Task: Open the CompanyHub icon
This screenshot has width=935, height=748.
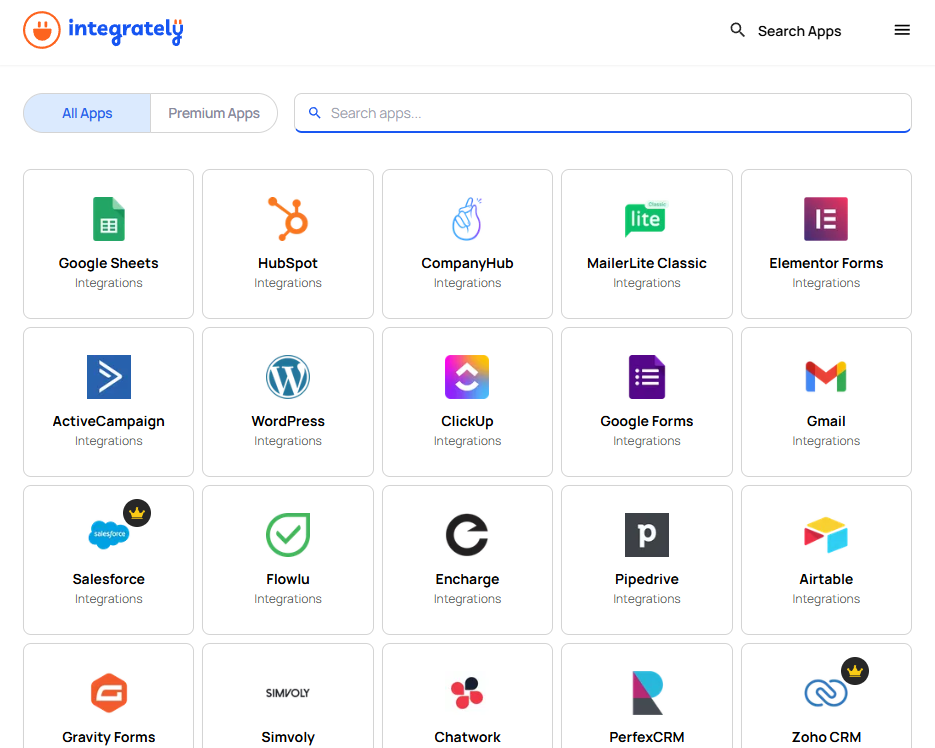Action: coord(467,219)
